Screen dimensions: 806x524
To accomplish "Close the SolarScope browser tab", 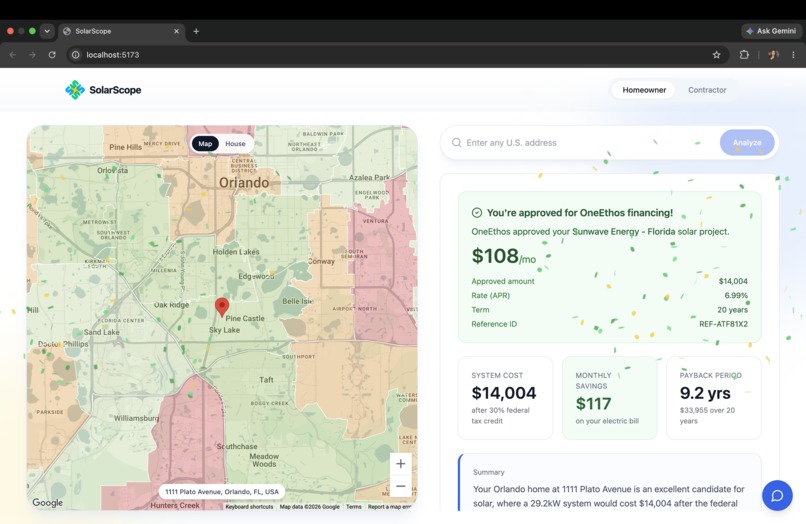I will [176, 31].
